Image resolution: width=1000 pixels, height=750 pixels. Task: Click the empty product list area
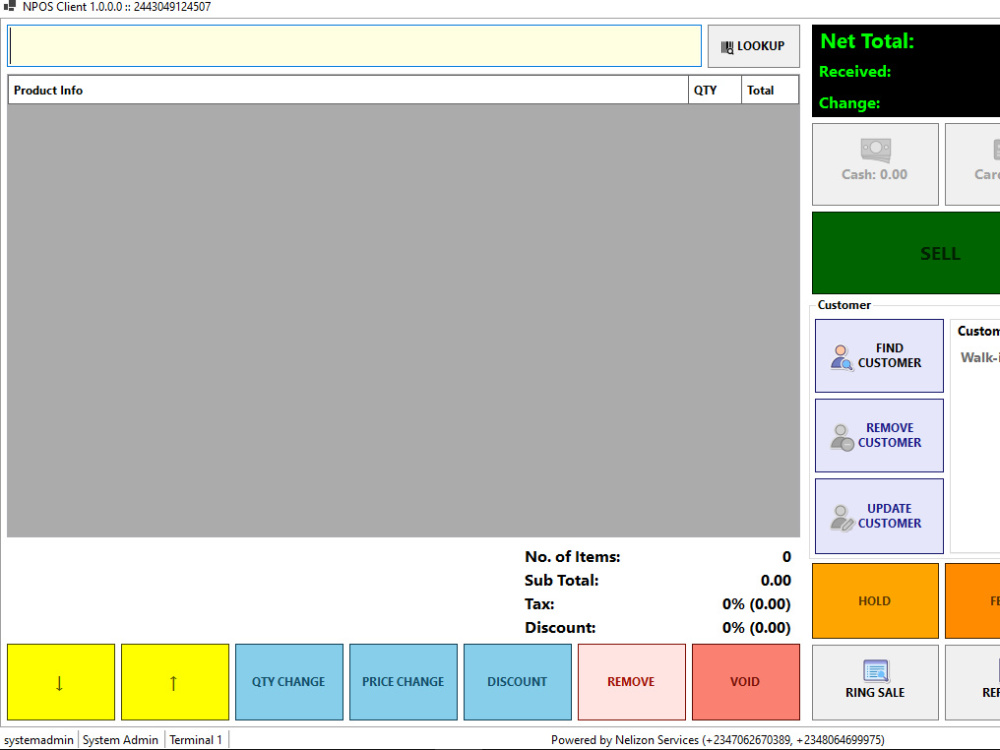click(x=403, y=320)
